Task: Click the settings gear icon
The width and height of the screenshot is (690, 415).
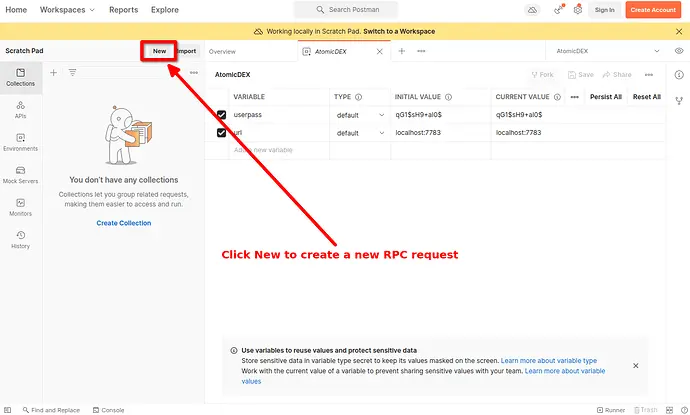Action: point(577,10)
